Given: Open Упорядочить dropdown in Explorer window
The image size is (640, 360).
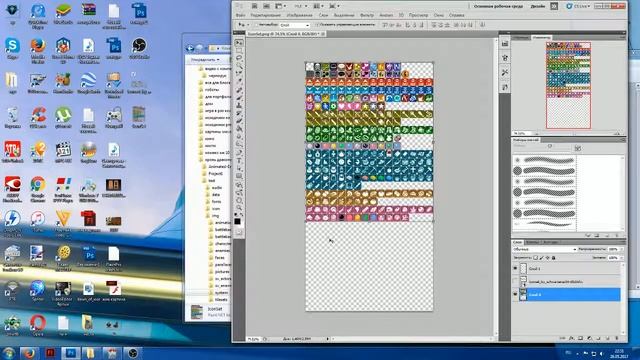Looking at the screenshot, I should [x=205, y=60].
